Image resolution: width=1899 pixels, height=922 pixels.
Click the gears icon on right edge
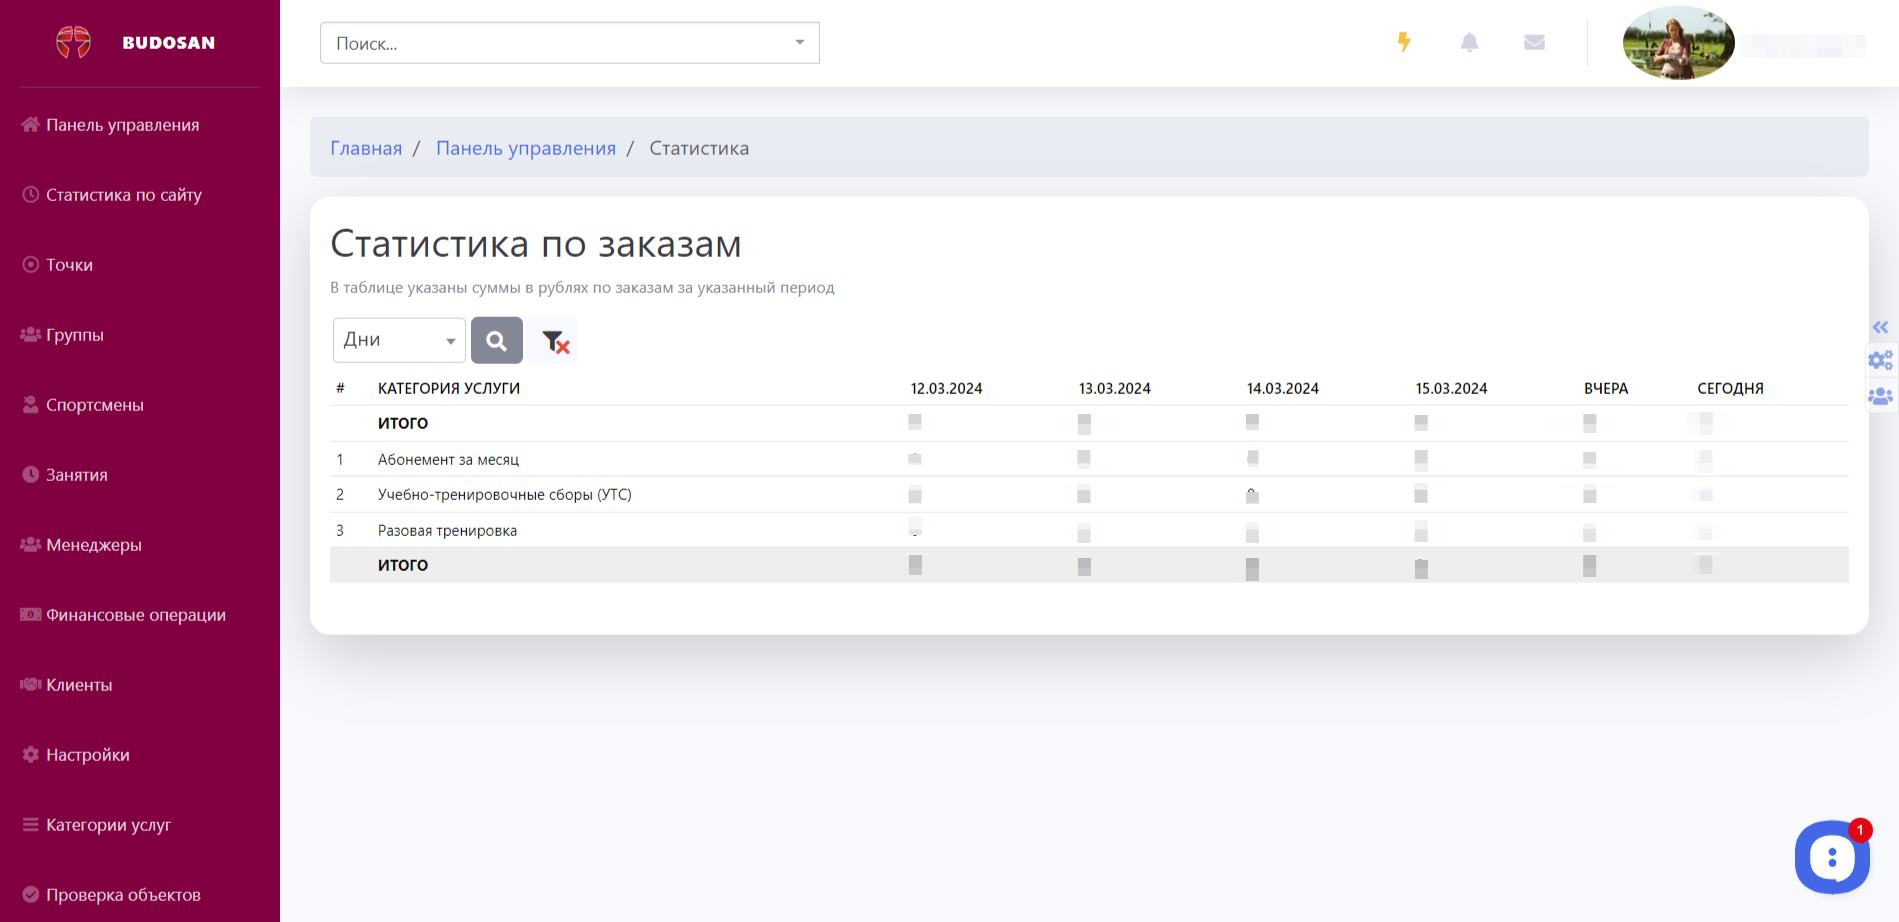[x=1880, y=360]
